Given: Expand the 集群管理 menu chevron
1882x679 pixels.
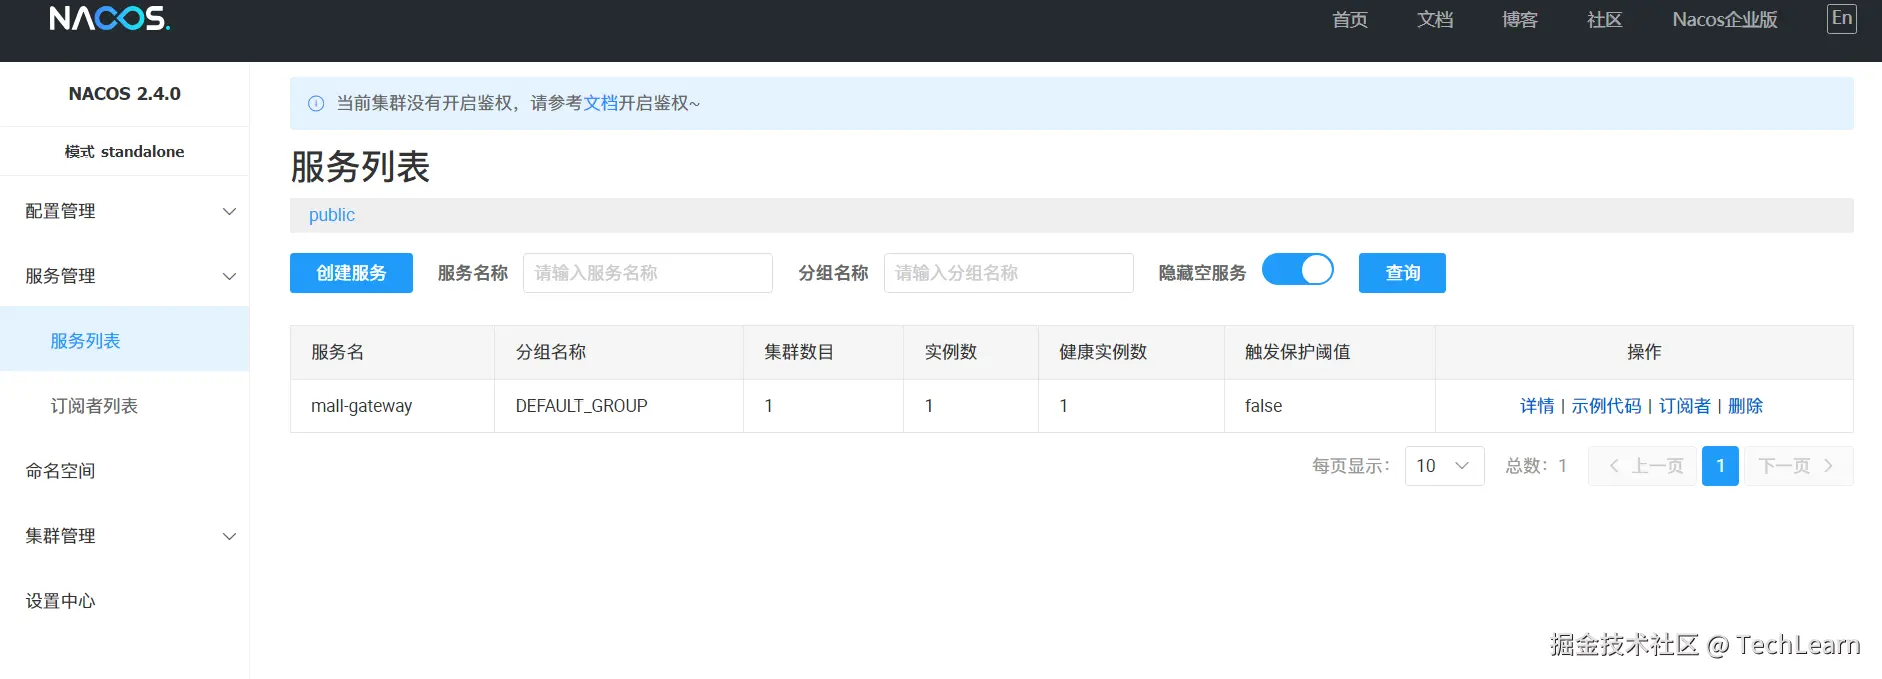Looking at the screenshot, I should [x=229, y=536].
